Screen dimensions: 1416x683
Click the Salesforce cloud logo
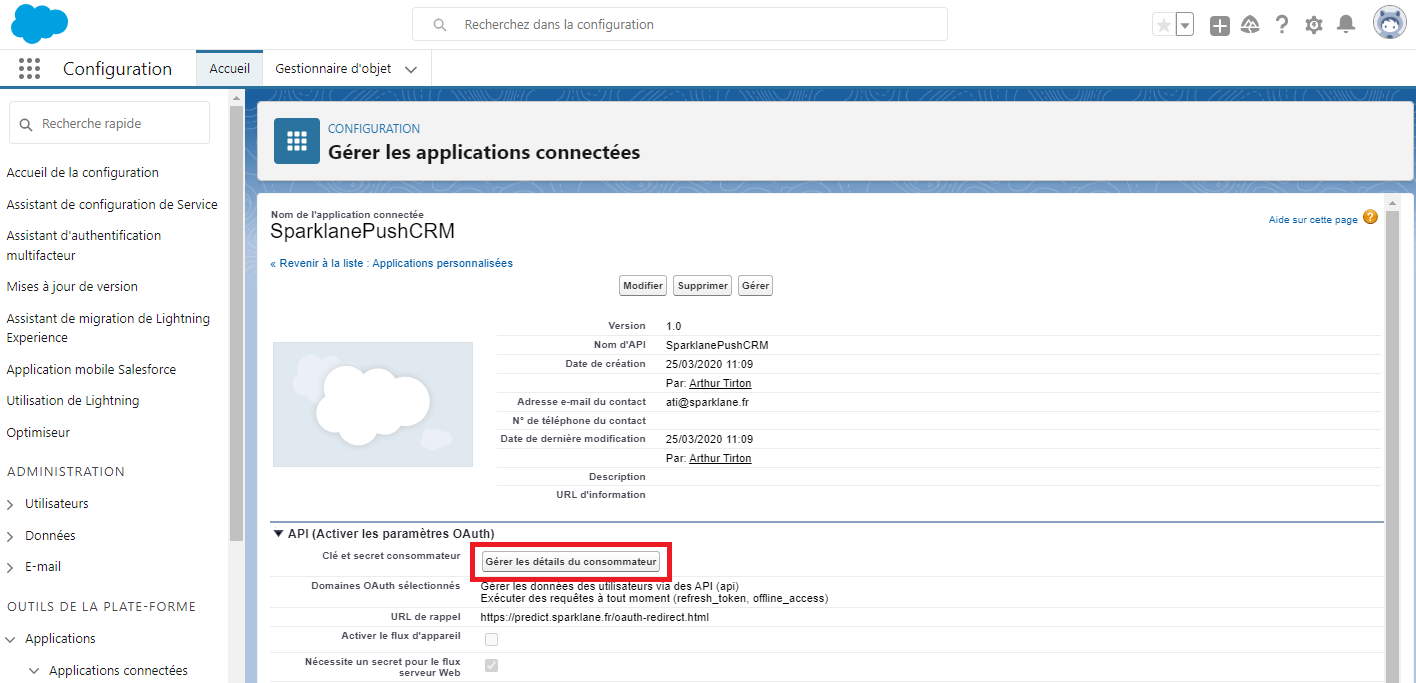(40, 24)
